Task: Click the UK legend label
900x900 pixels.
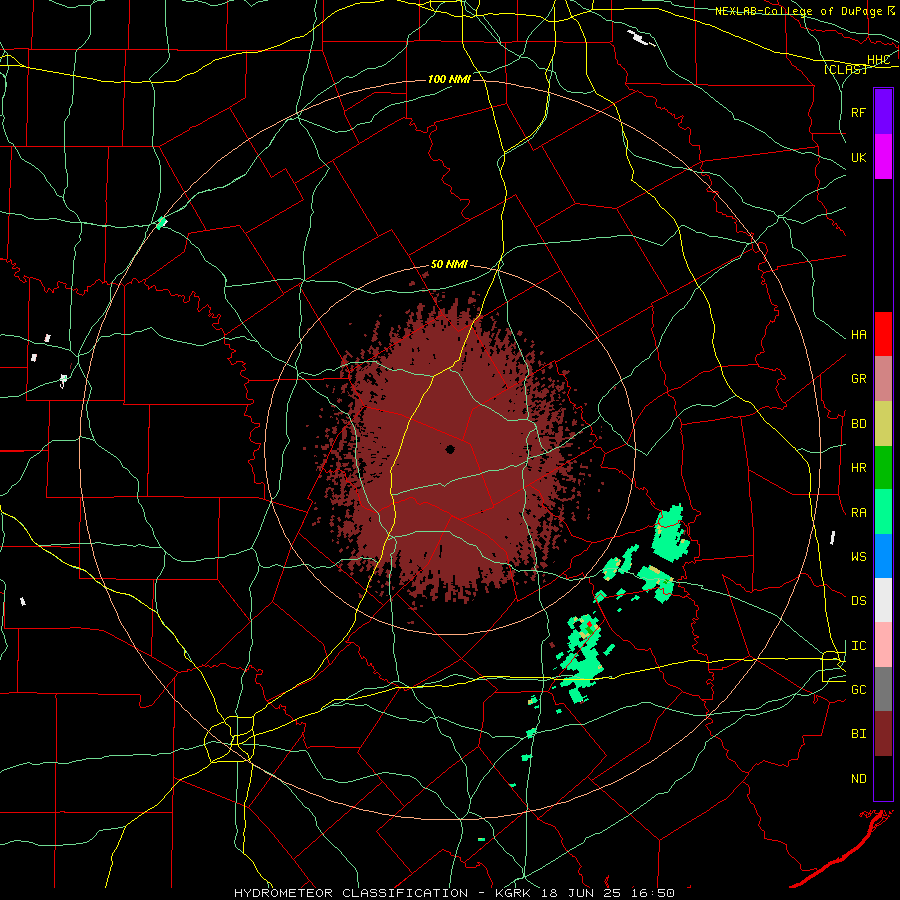Action: [858, 157]
